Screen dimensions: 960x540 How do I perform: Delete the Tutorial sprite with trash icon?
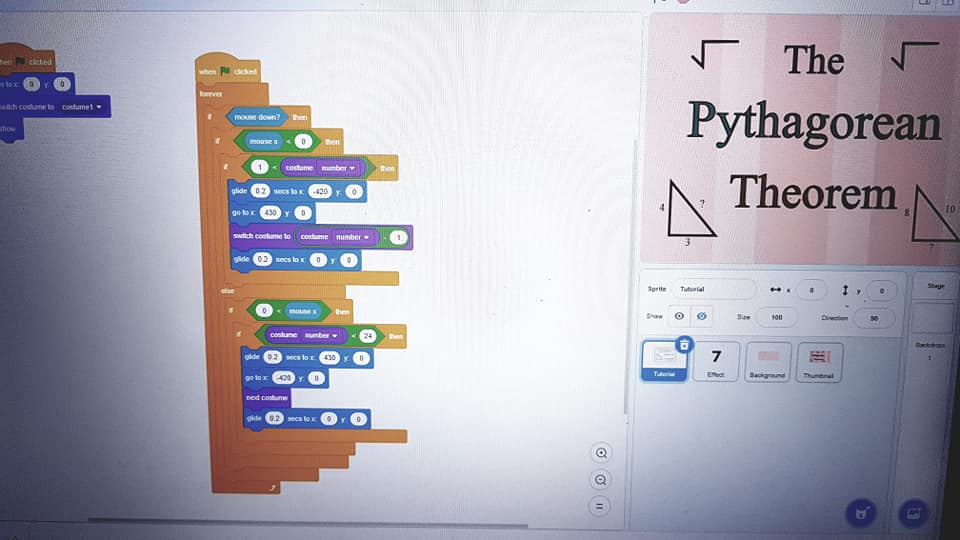coord(684,345)
